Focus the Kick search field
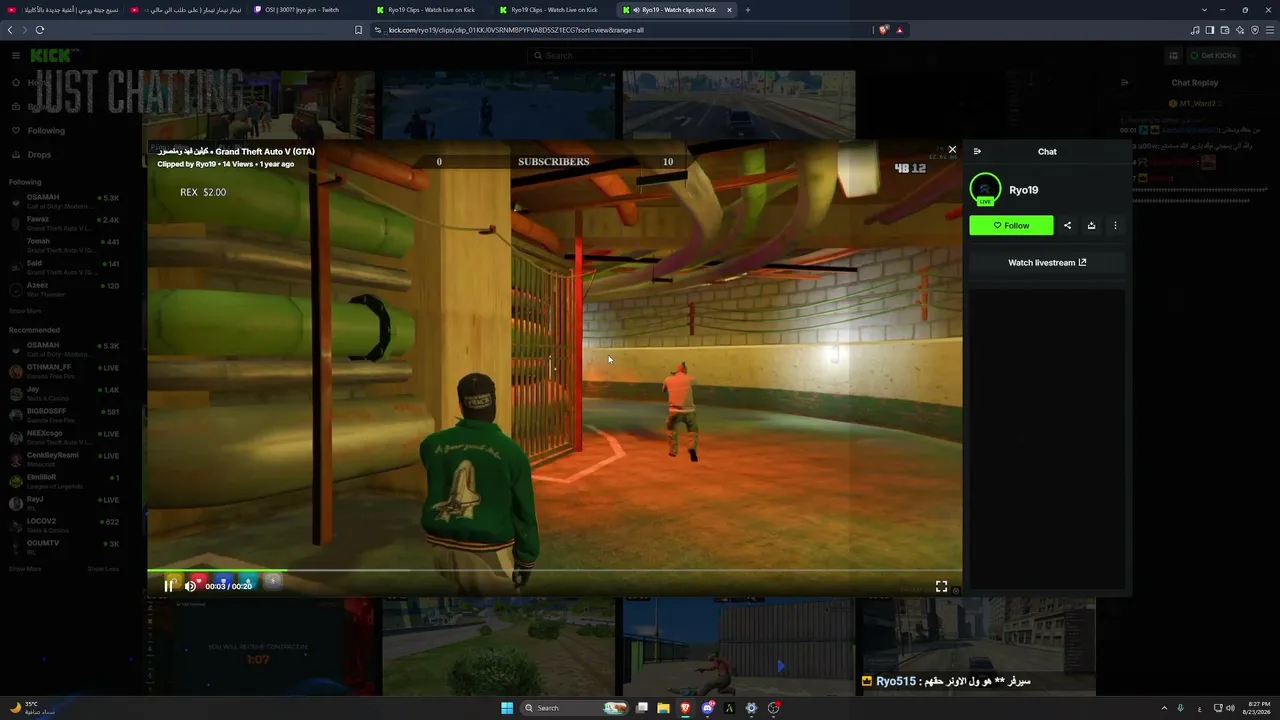 [640, 56]
